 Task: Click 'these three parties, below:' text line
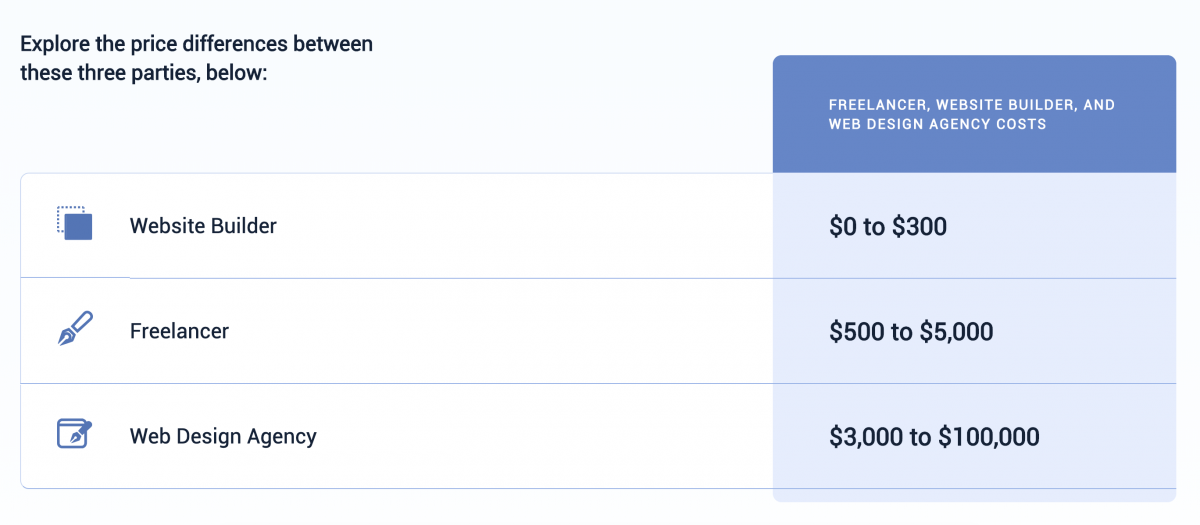click(x=144, y=74)
